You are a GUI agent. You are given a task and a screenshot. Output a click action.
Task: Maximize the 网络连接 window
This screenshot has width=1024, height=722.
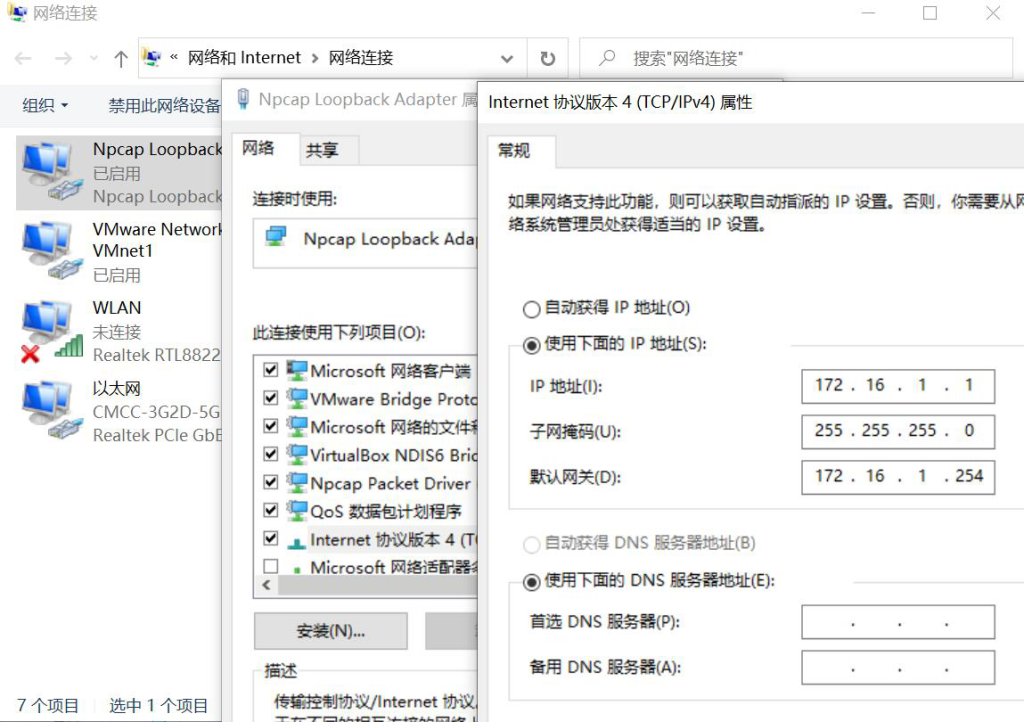tap(930, 13)
